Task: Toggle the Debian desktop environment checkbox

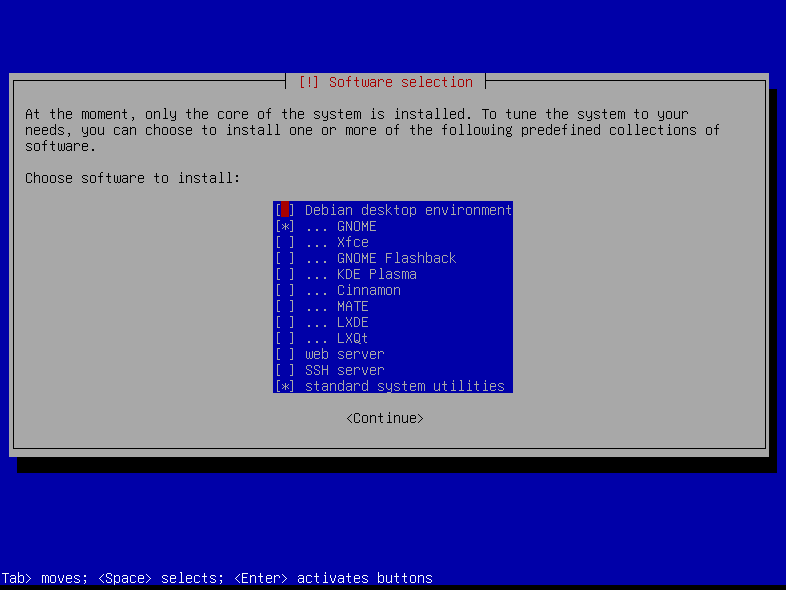Action: click(285, 210)
